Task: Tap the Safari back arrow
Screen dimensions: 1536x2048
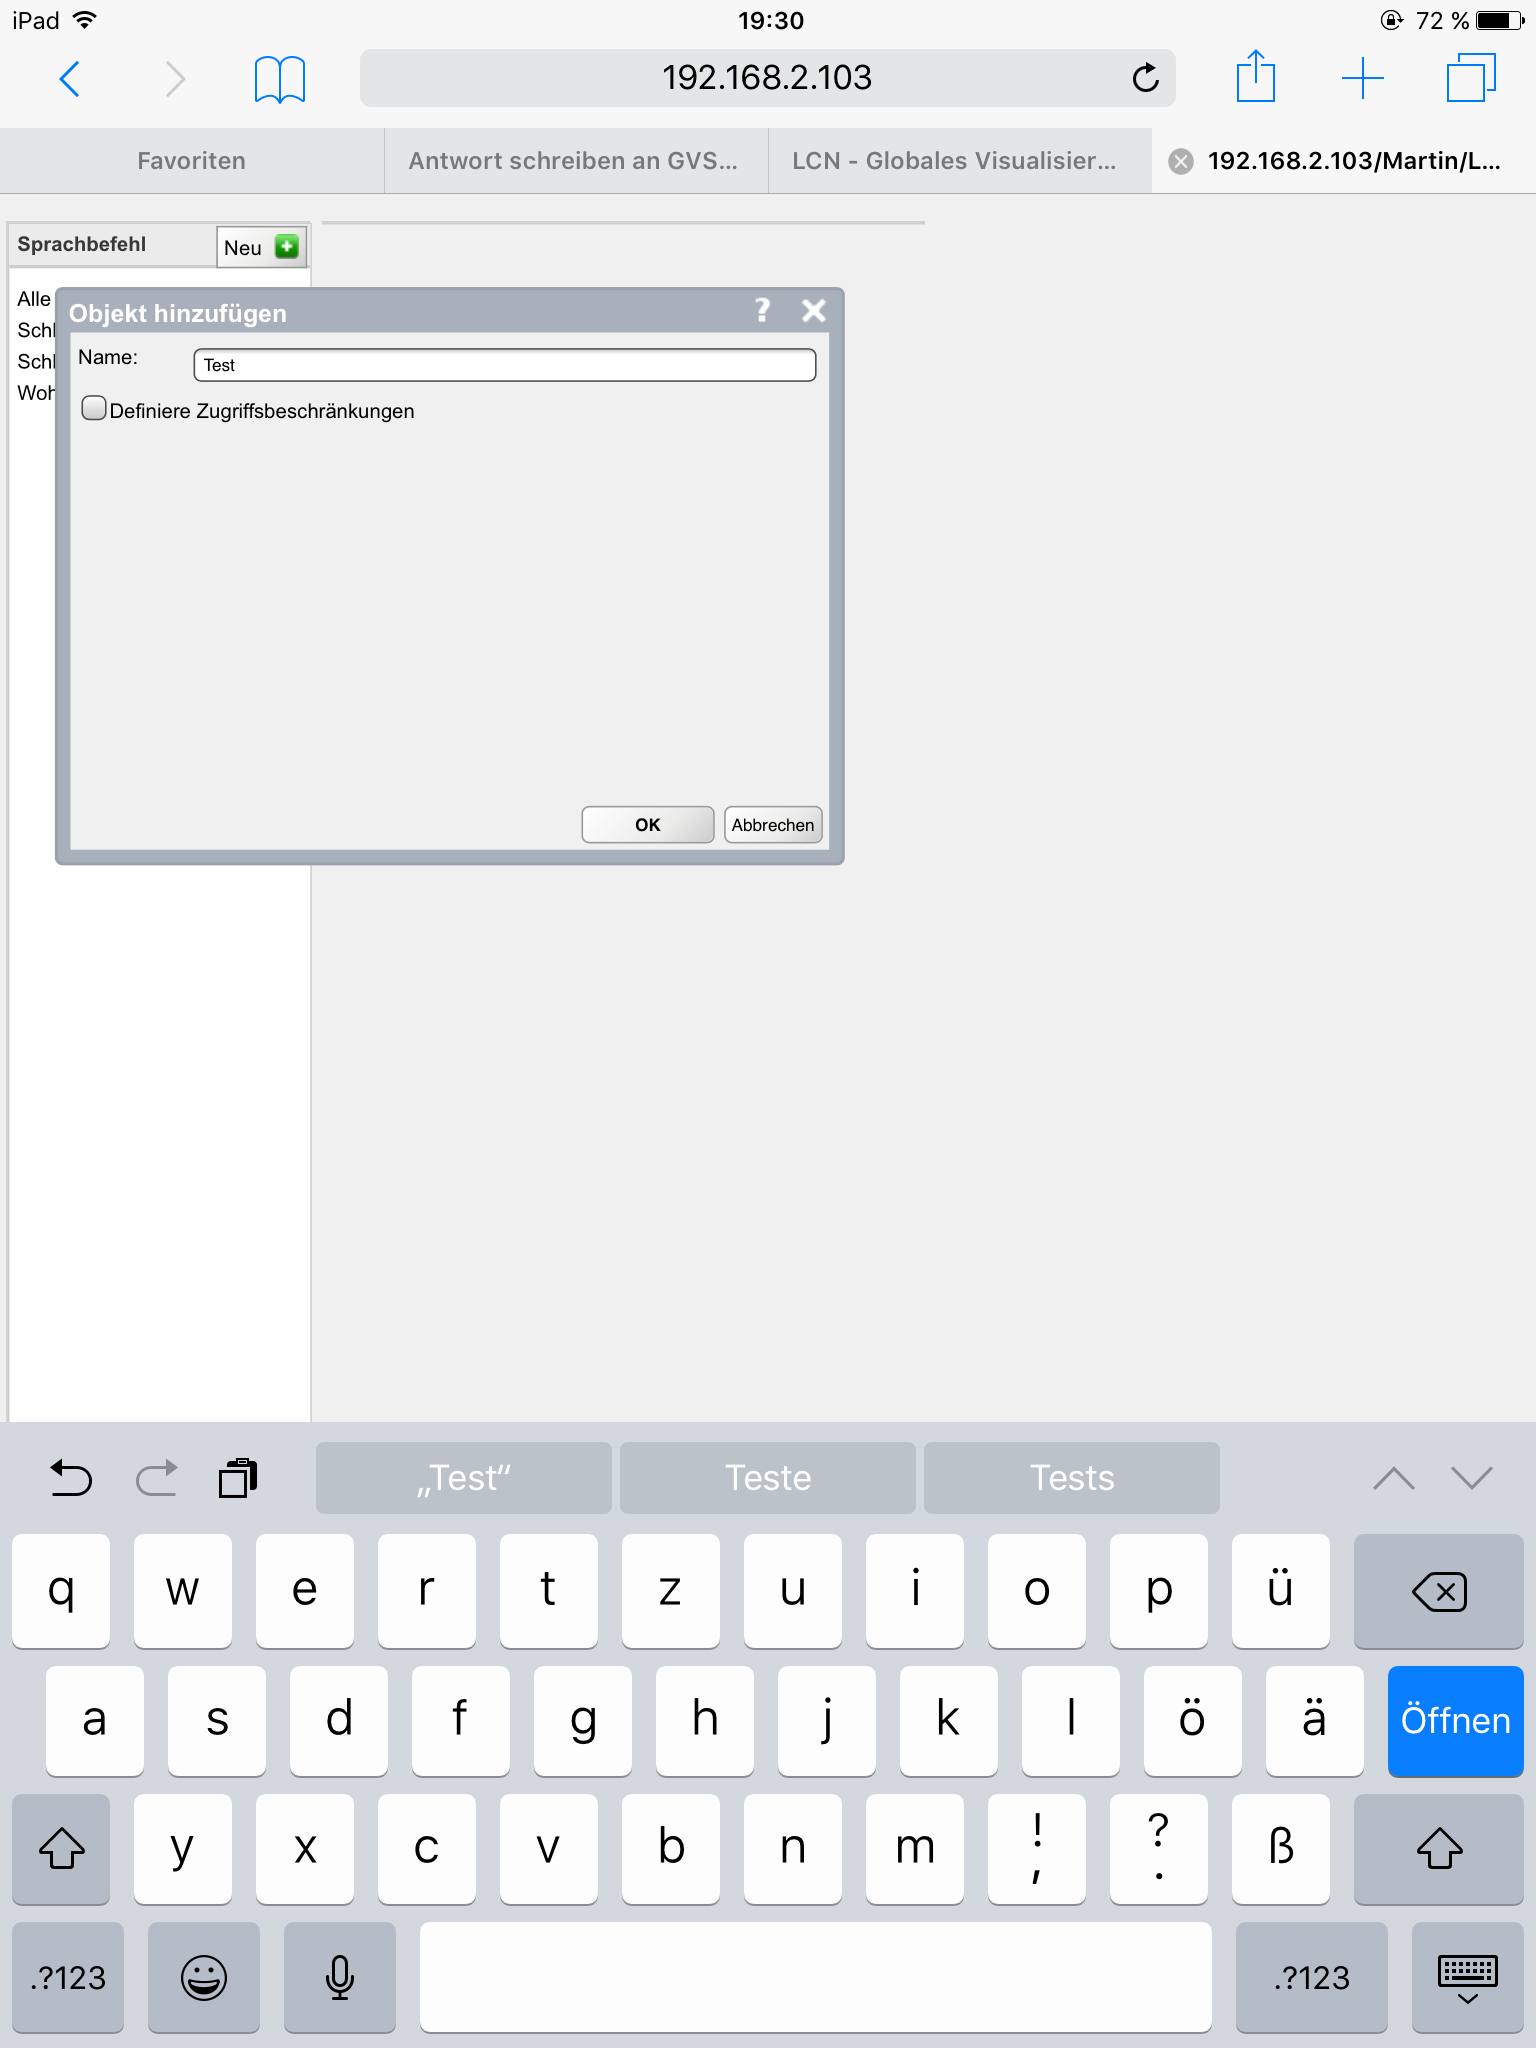Action: click(x=70, y=78)
